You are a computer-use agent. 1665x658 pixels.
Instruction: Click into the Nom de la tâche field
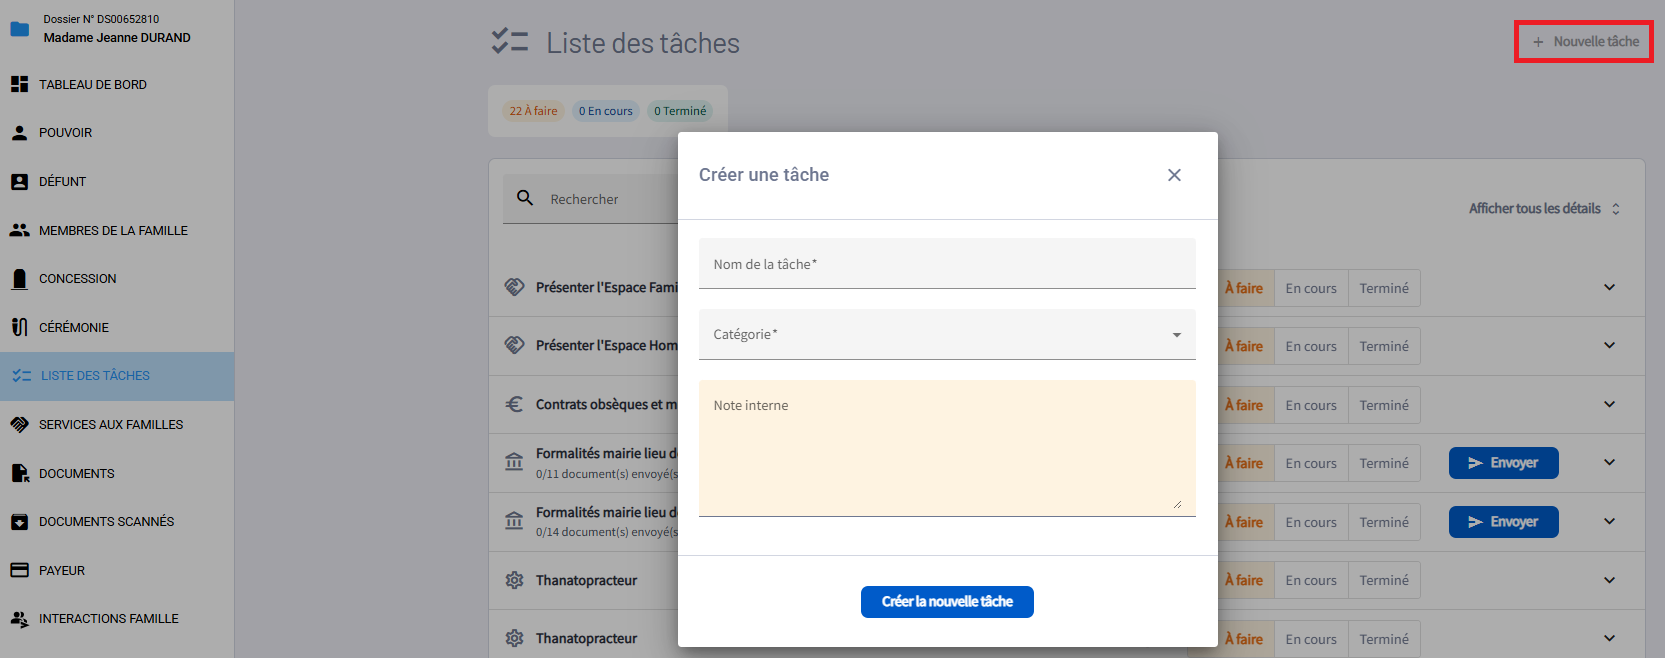point(946,264)
